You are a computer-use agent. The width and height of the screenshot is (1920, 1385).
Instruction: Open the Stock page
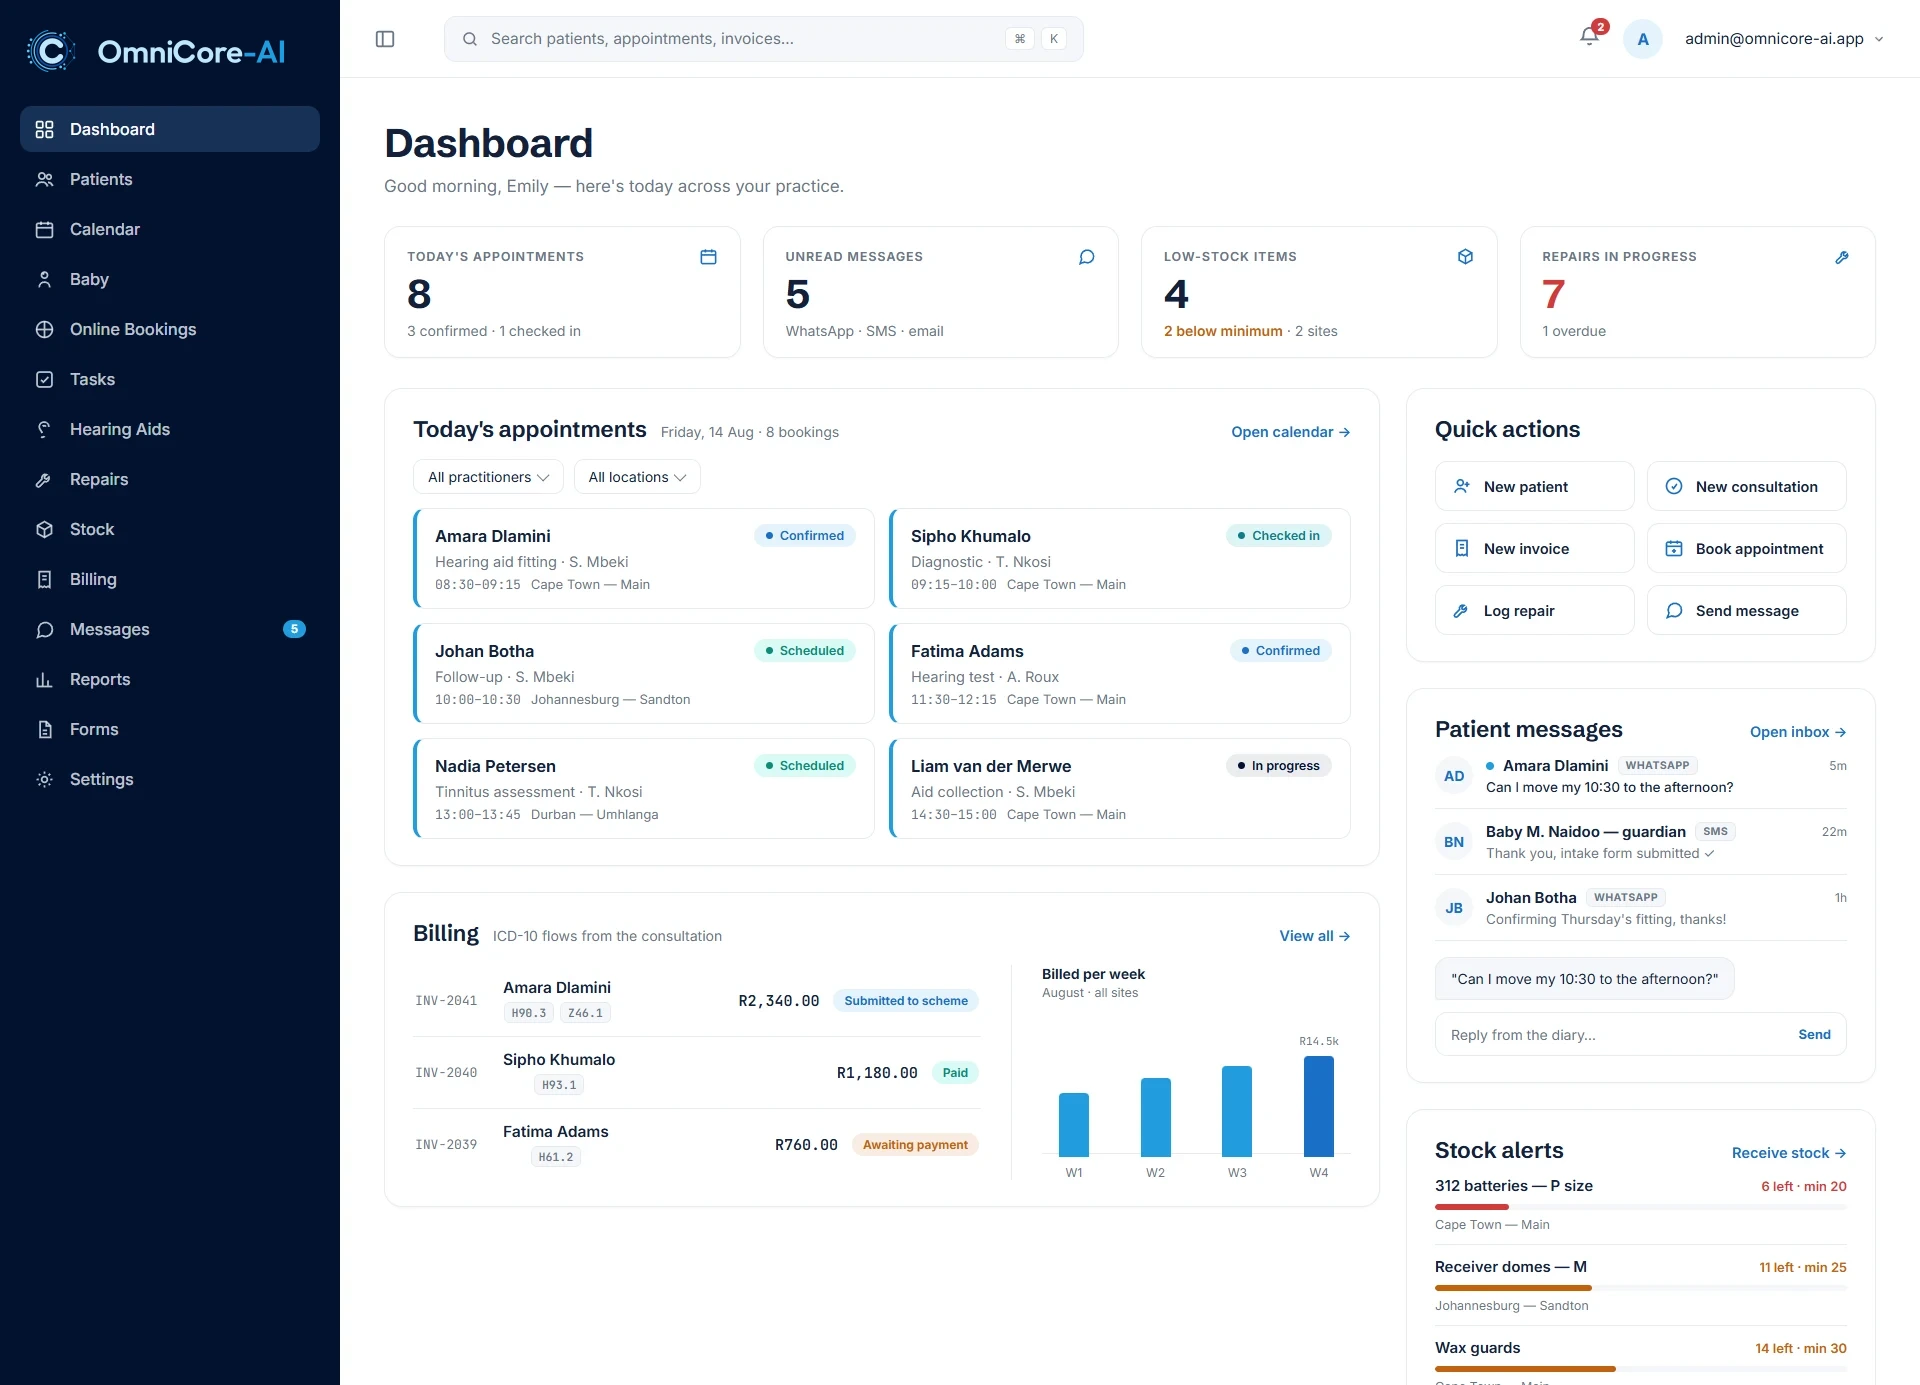170,529
